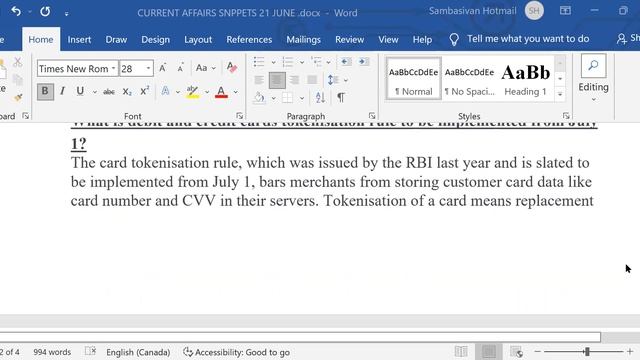Open the Mailings tab
The height and width of the screenshot is (360, 640).
pos(303,40)
